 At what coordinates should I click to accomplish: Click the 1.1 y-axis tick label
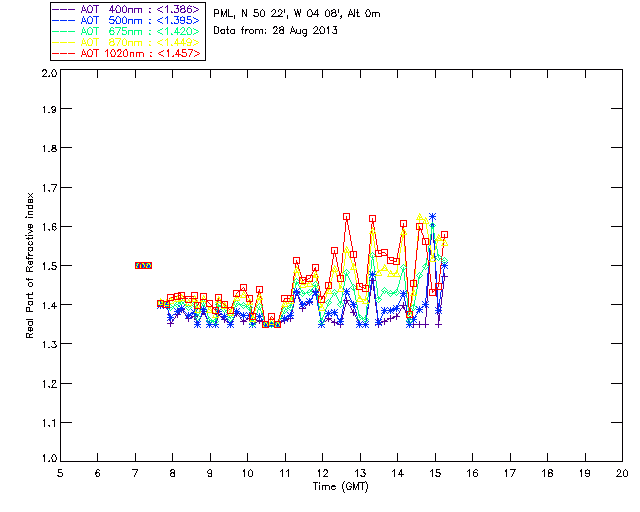point(49,423)
